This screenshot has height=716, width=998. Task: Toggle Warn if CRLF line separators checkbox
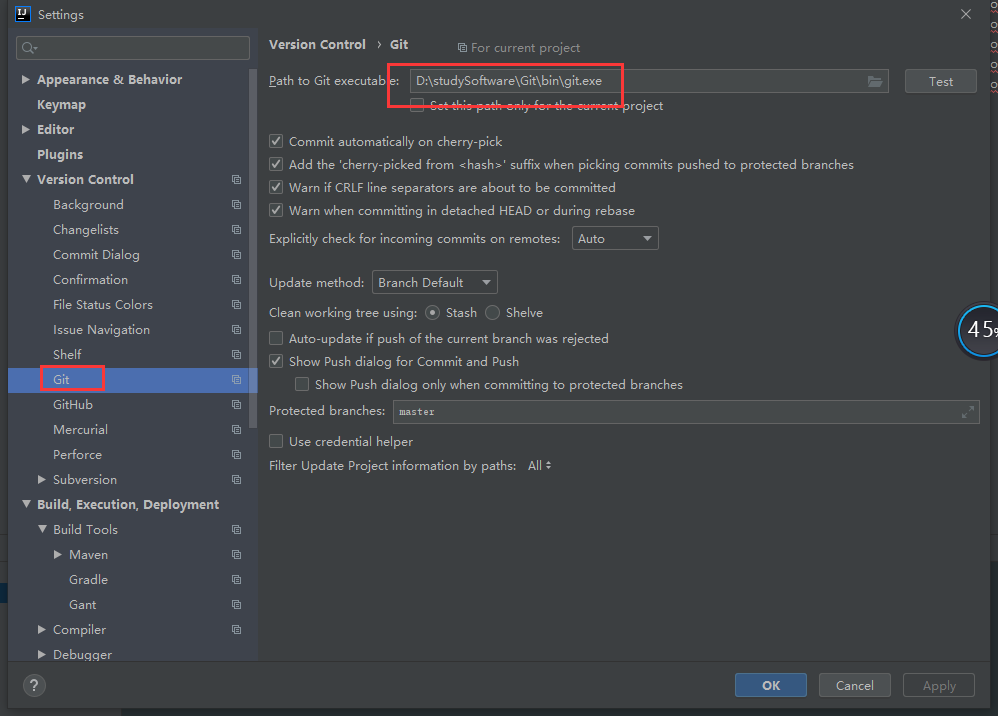276,187
